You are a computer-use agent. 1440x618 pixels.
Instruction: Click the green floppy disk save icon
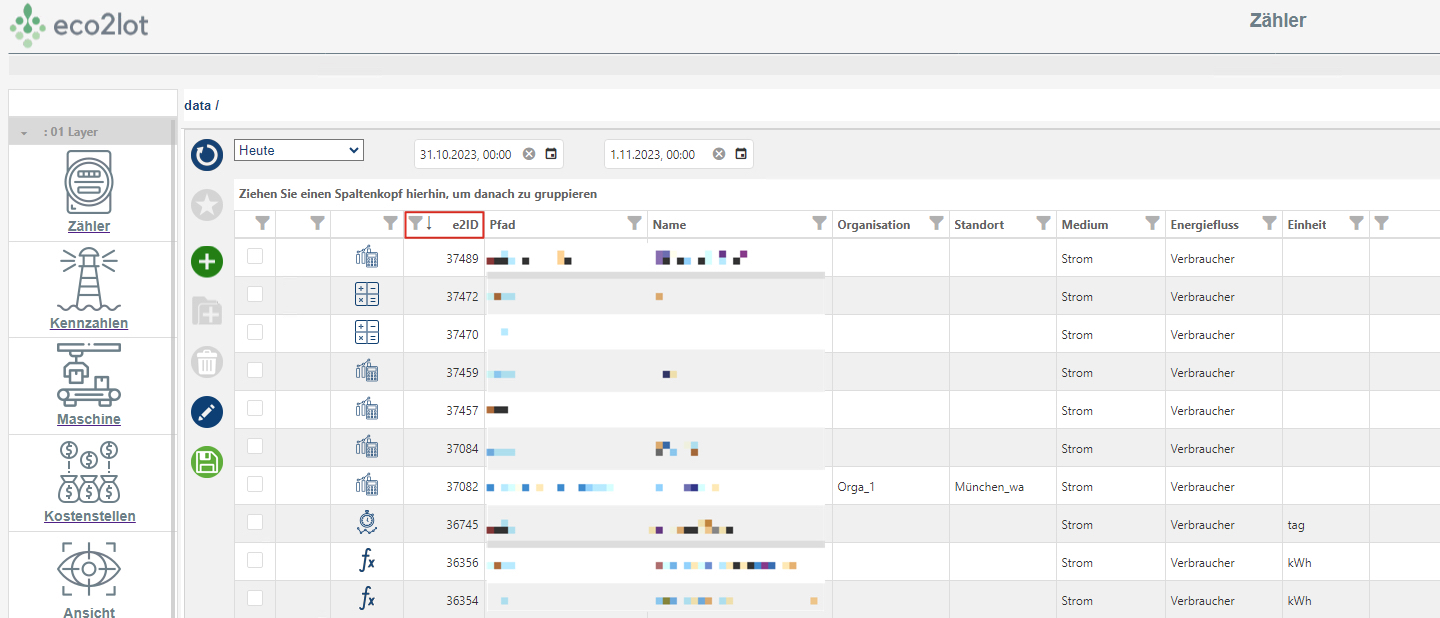[x=207, y=461]
